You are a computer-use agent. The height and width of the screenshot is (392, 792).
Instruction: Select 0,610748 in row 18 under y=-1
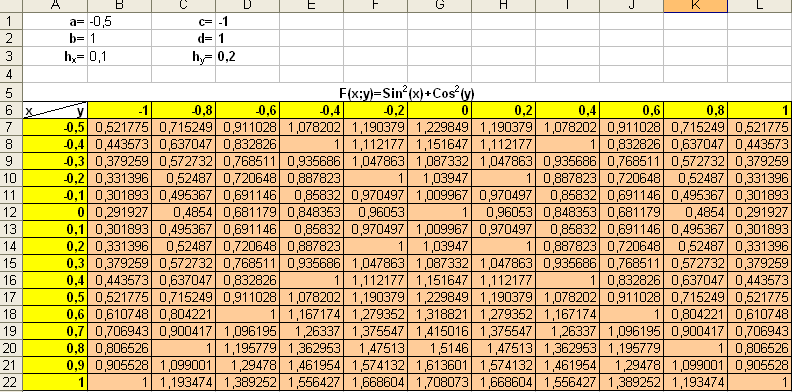click(x=120, y=314)
